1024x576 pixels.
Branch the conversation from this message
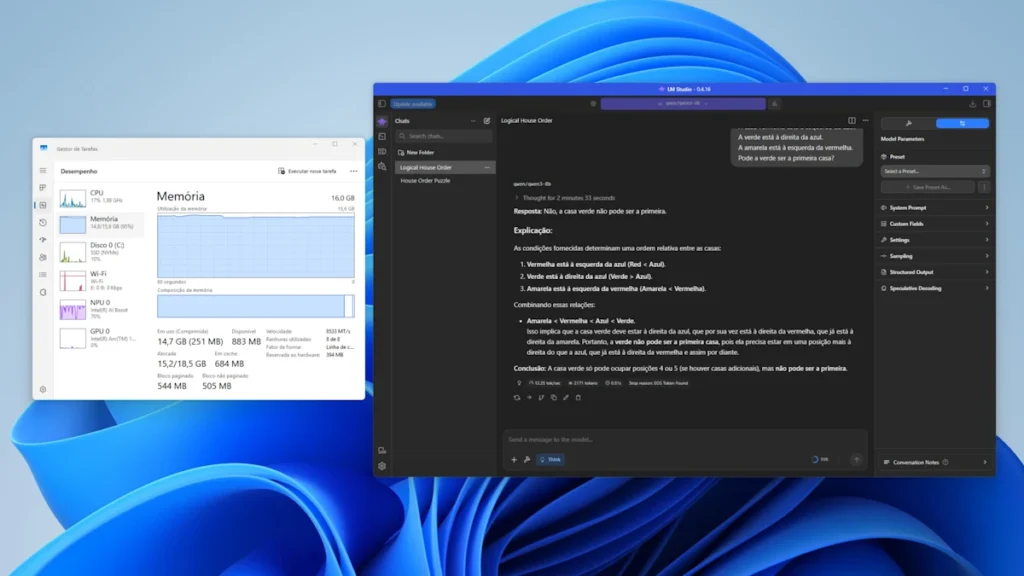click(x=541, y=398)
